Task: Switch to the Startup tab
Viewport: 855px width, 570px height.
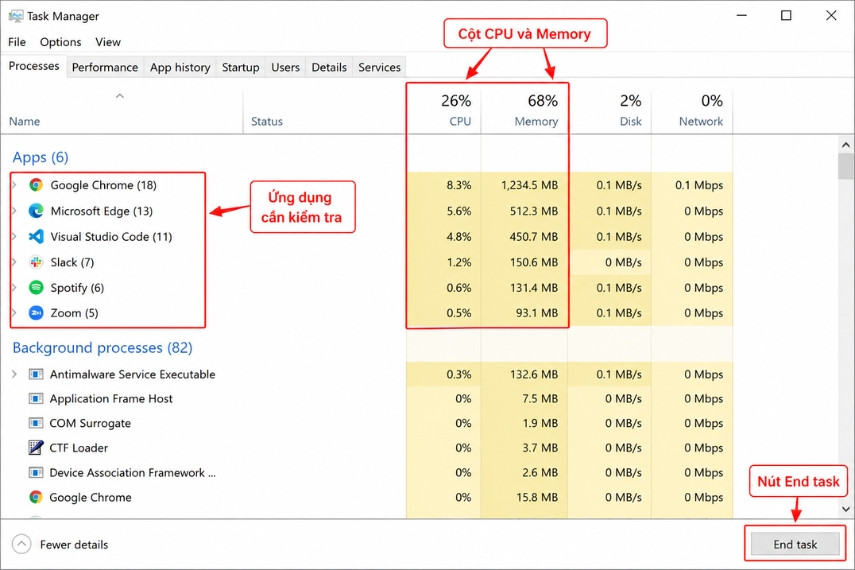Action: pos(240,67)
